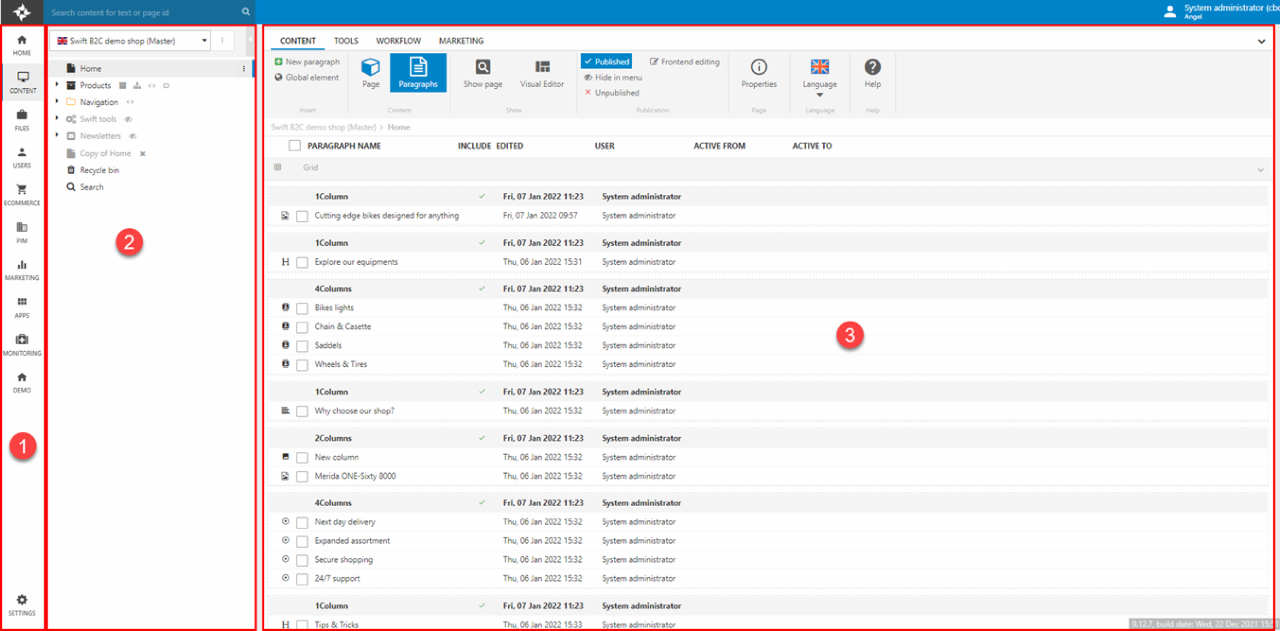Open page Properties from the ribbon
The image size is (1280, 631).
tap(759, 73)
